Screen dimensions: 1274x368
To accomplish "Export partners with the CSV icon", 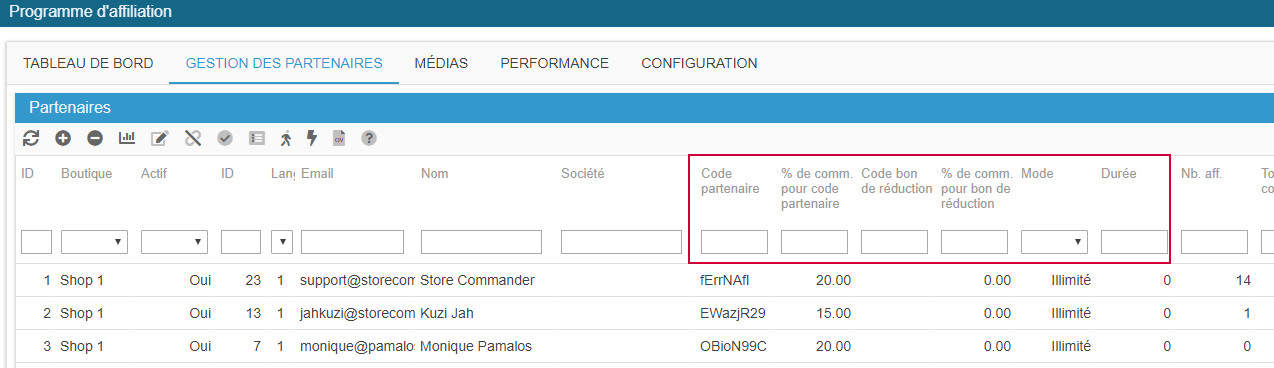I will pyautogui.click(x=339, y=138).
